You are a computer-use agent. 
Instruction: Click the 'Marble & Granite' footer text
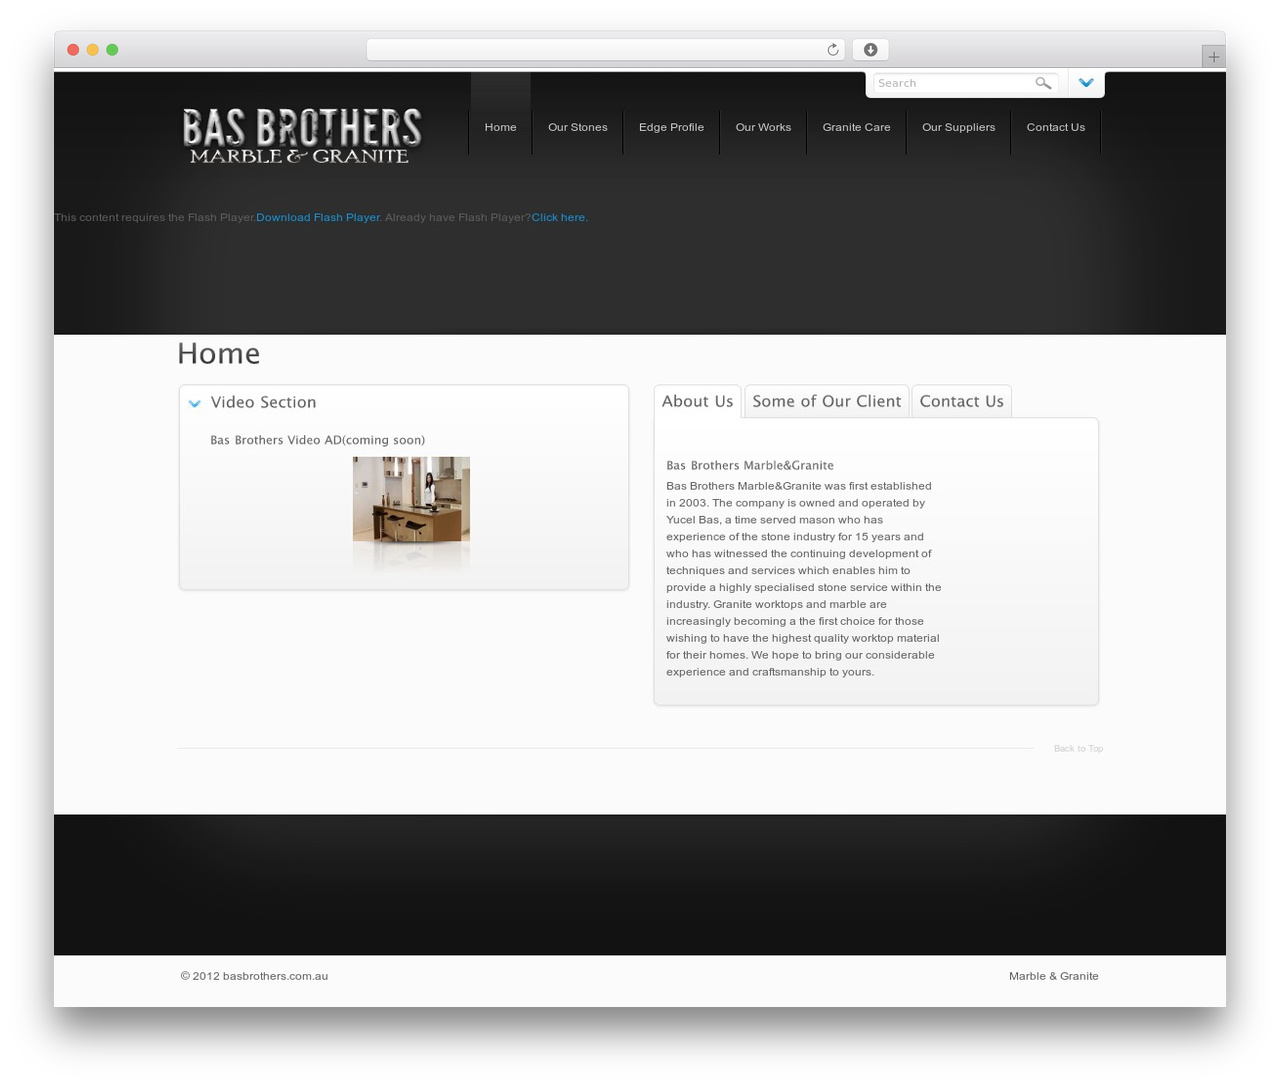coord(1053,976)
